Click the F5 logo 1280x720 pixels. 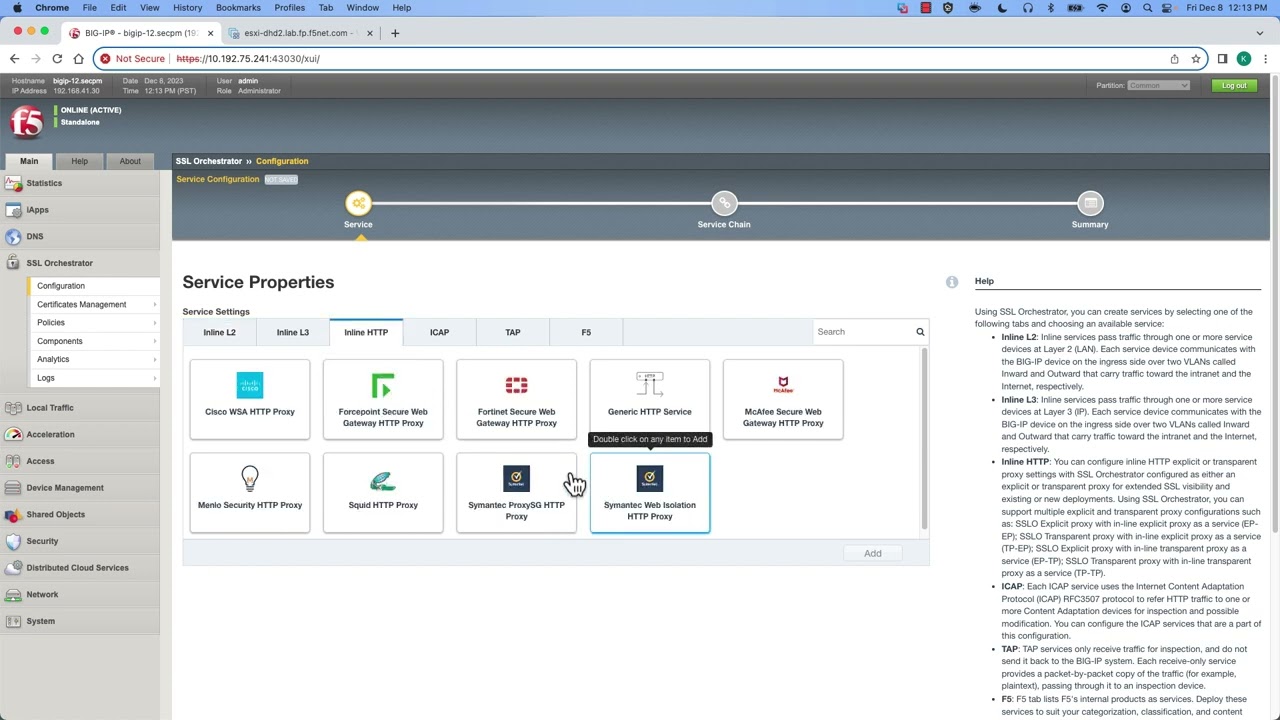click(26, 122)
